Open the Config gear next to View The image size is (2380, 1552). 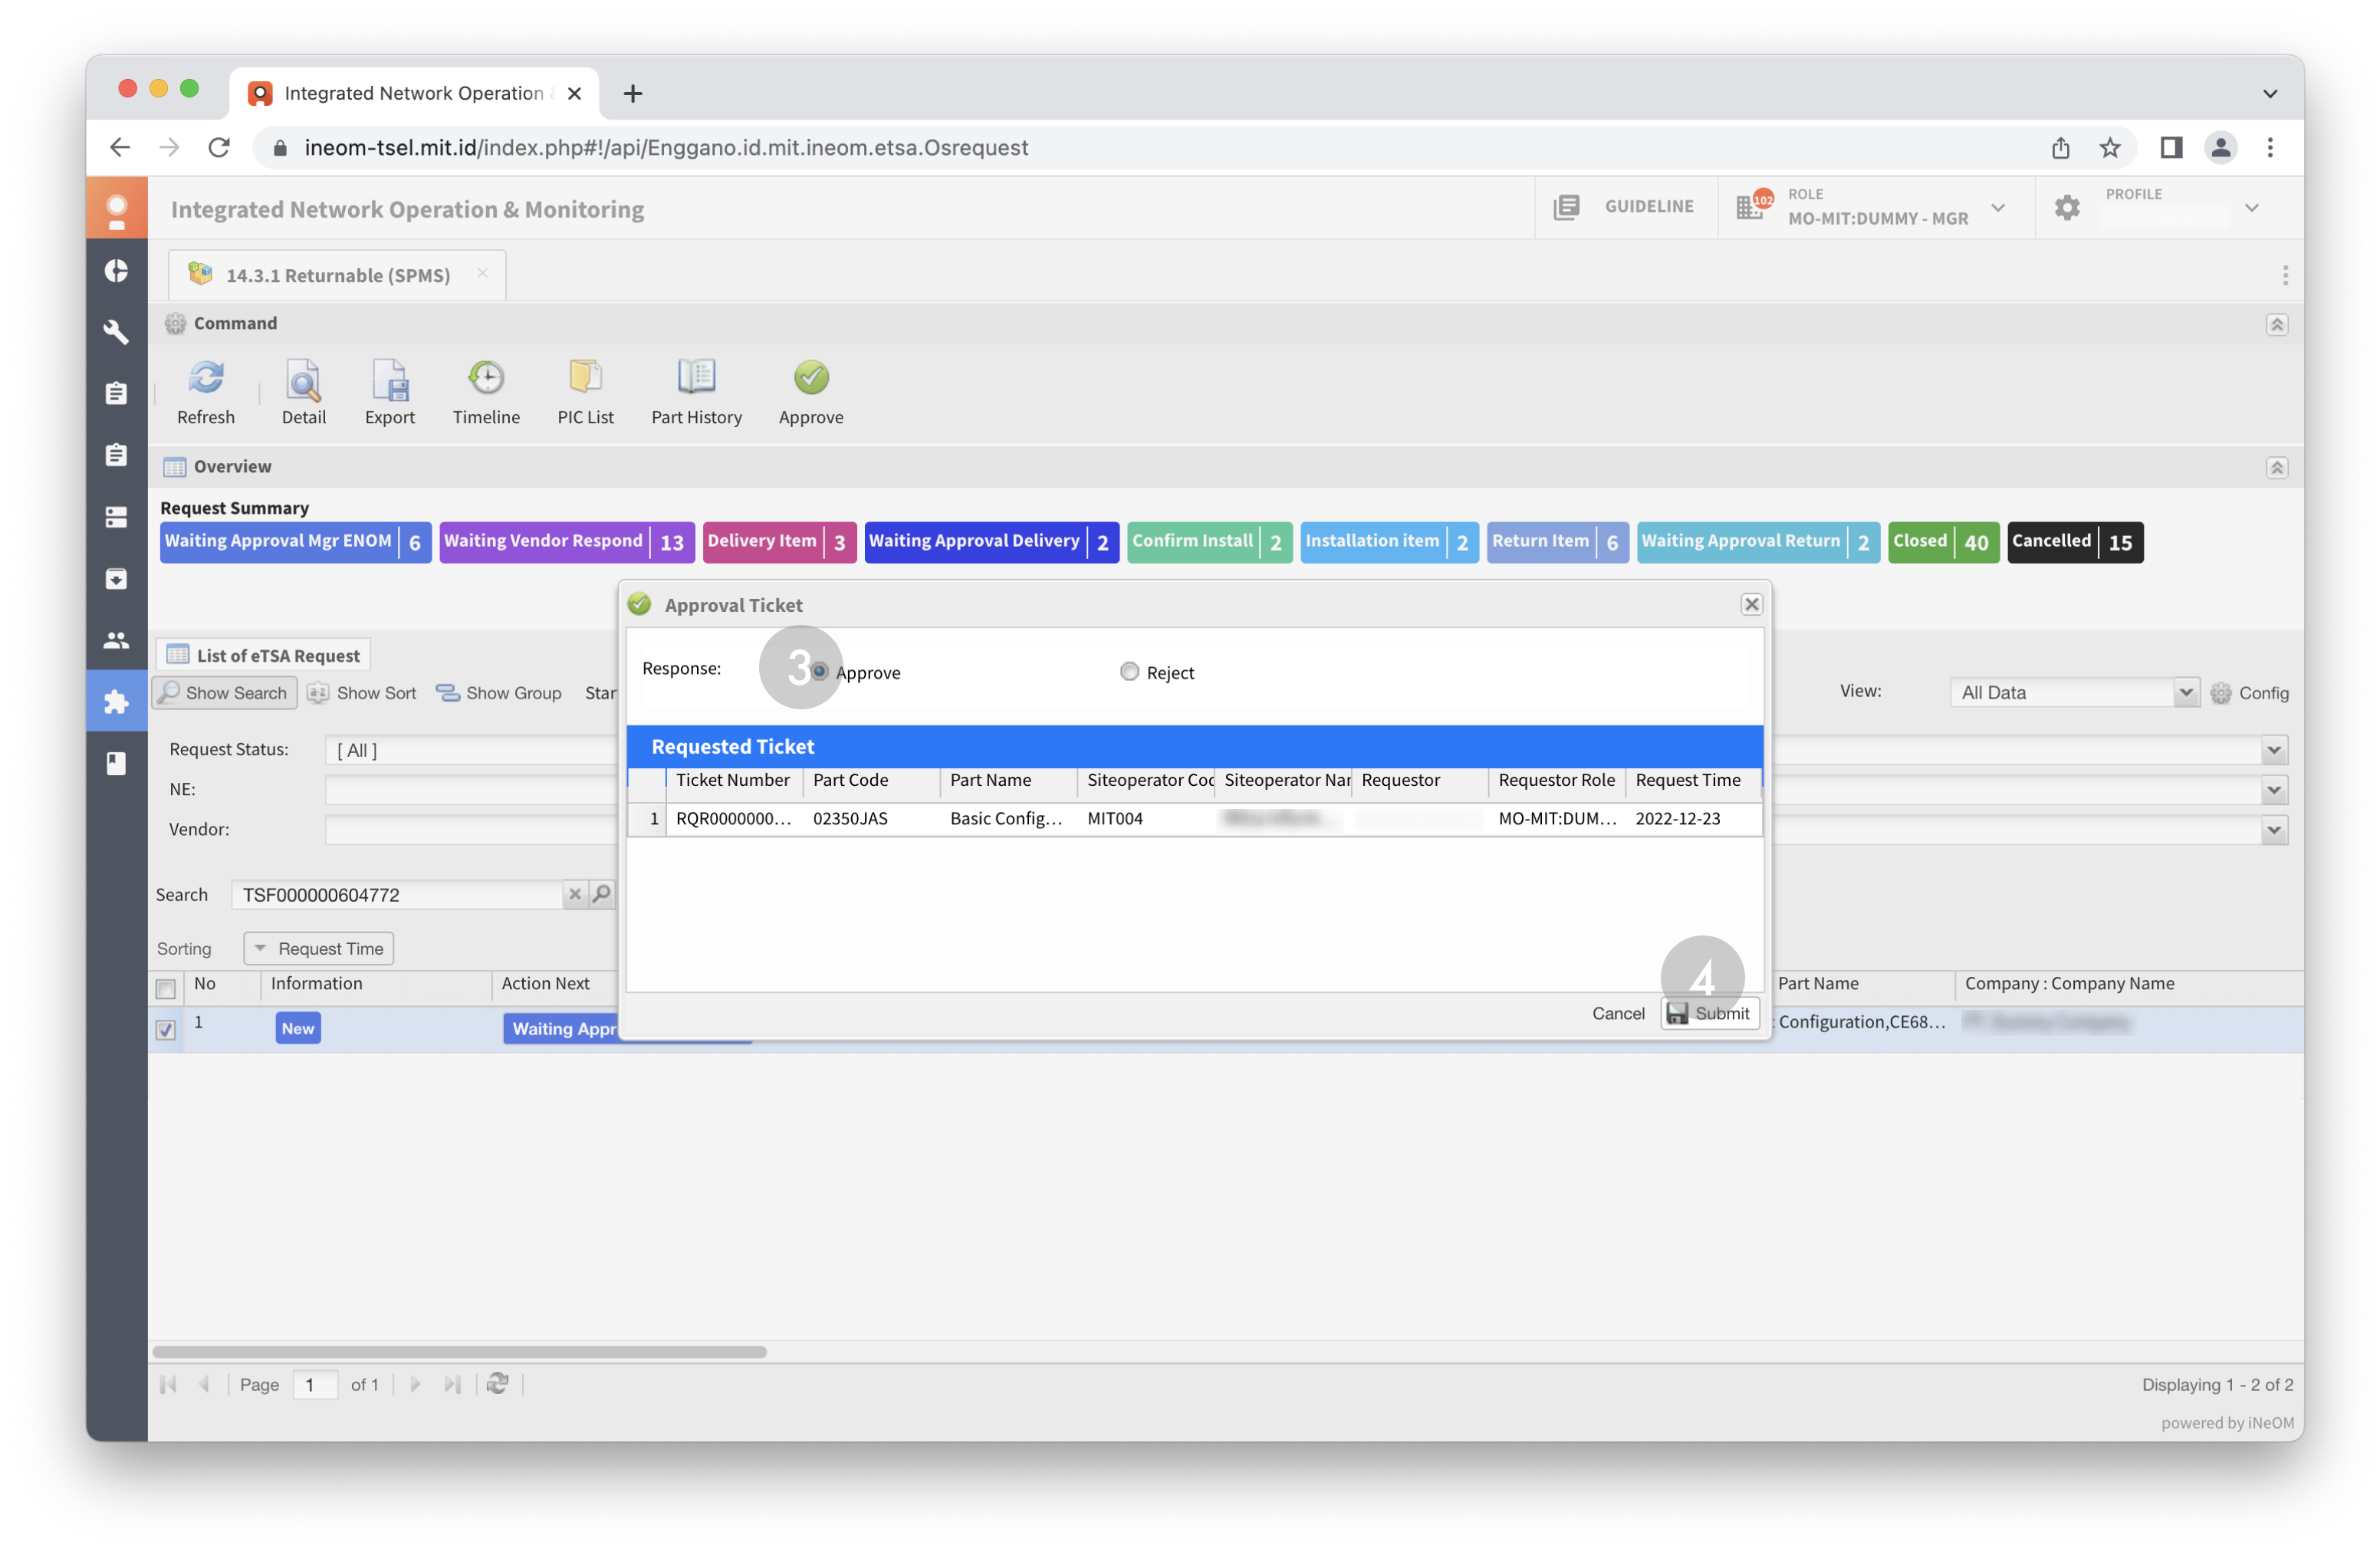pos(2248,692)
